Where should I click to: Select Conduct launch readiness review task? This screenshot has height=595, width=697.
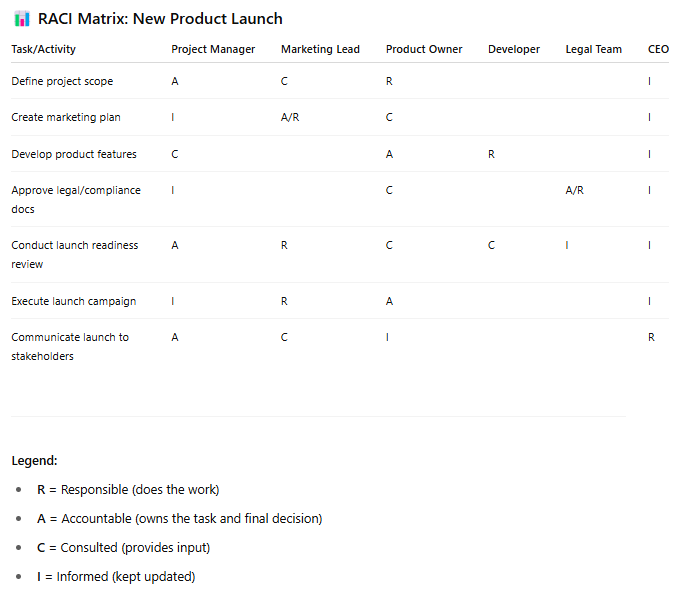click(75, 255)
